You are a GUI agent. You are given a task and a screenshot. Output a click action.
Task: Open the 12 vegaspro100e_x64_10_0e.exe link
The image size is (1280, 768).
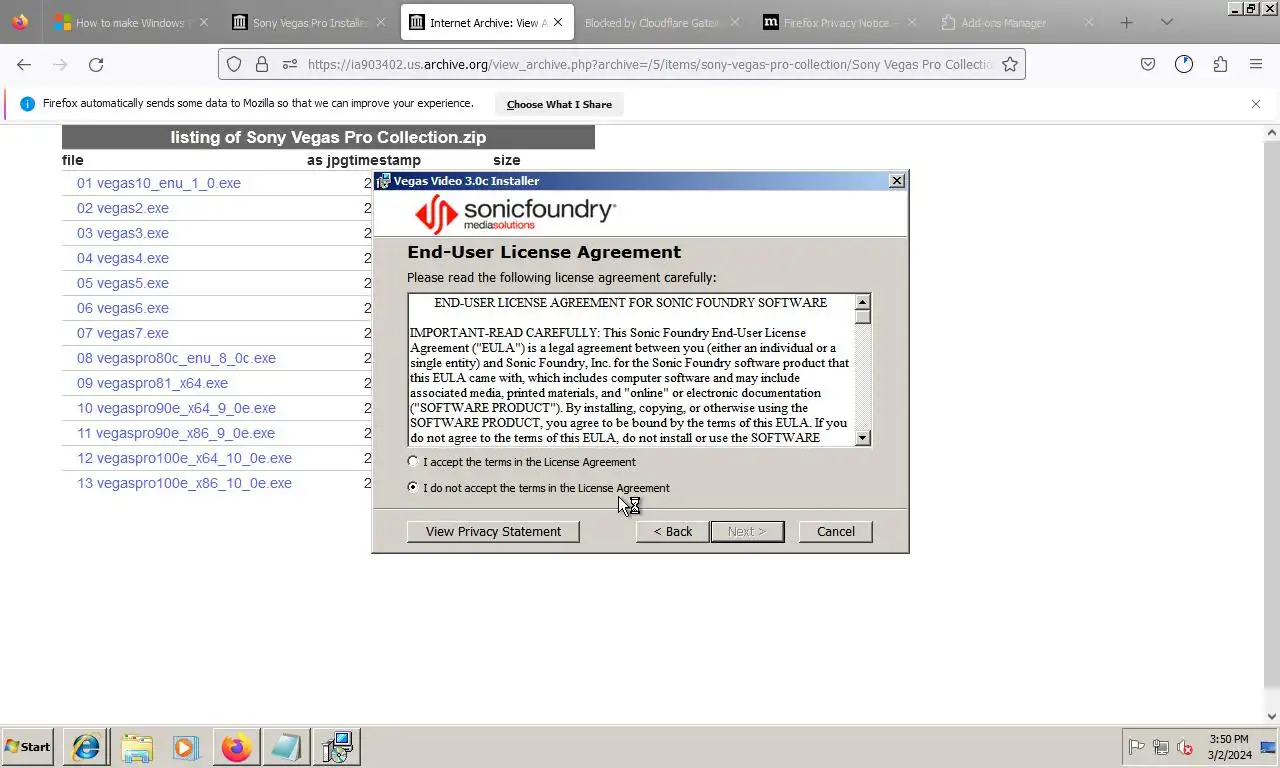pos(184,458)
